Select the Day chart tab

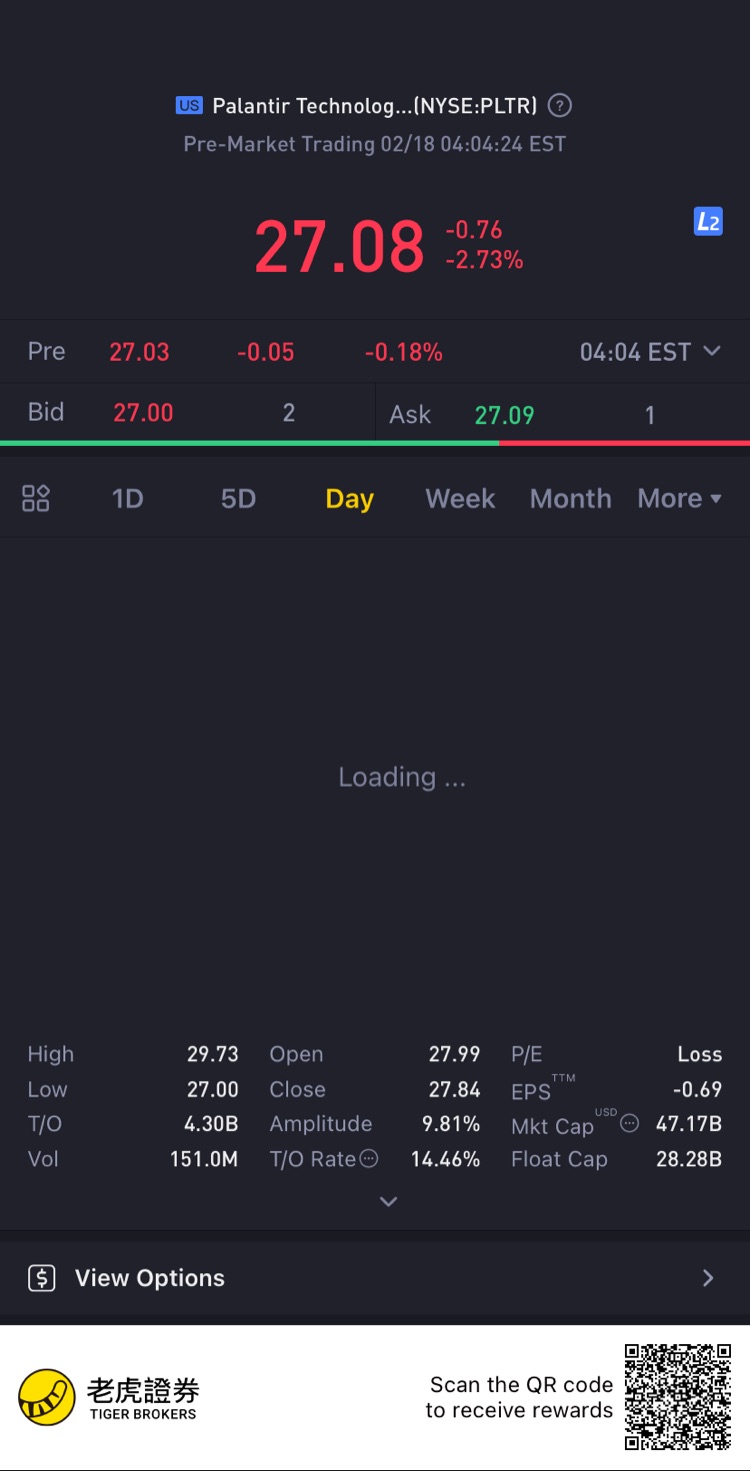[x=349, y=498]
